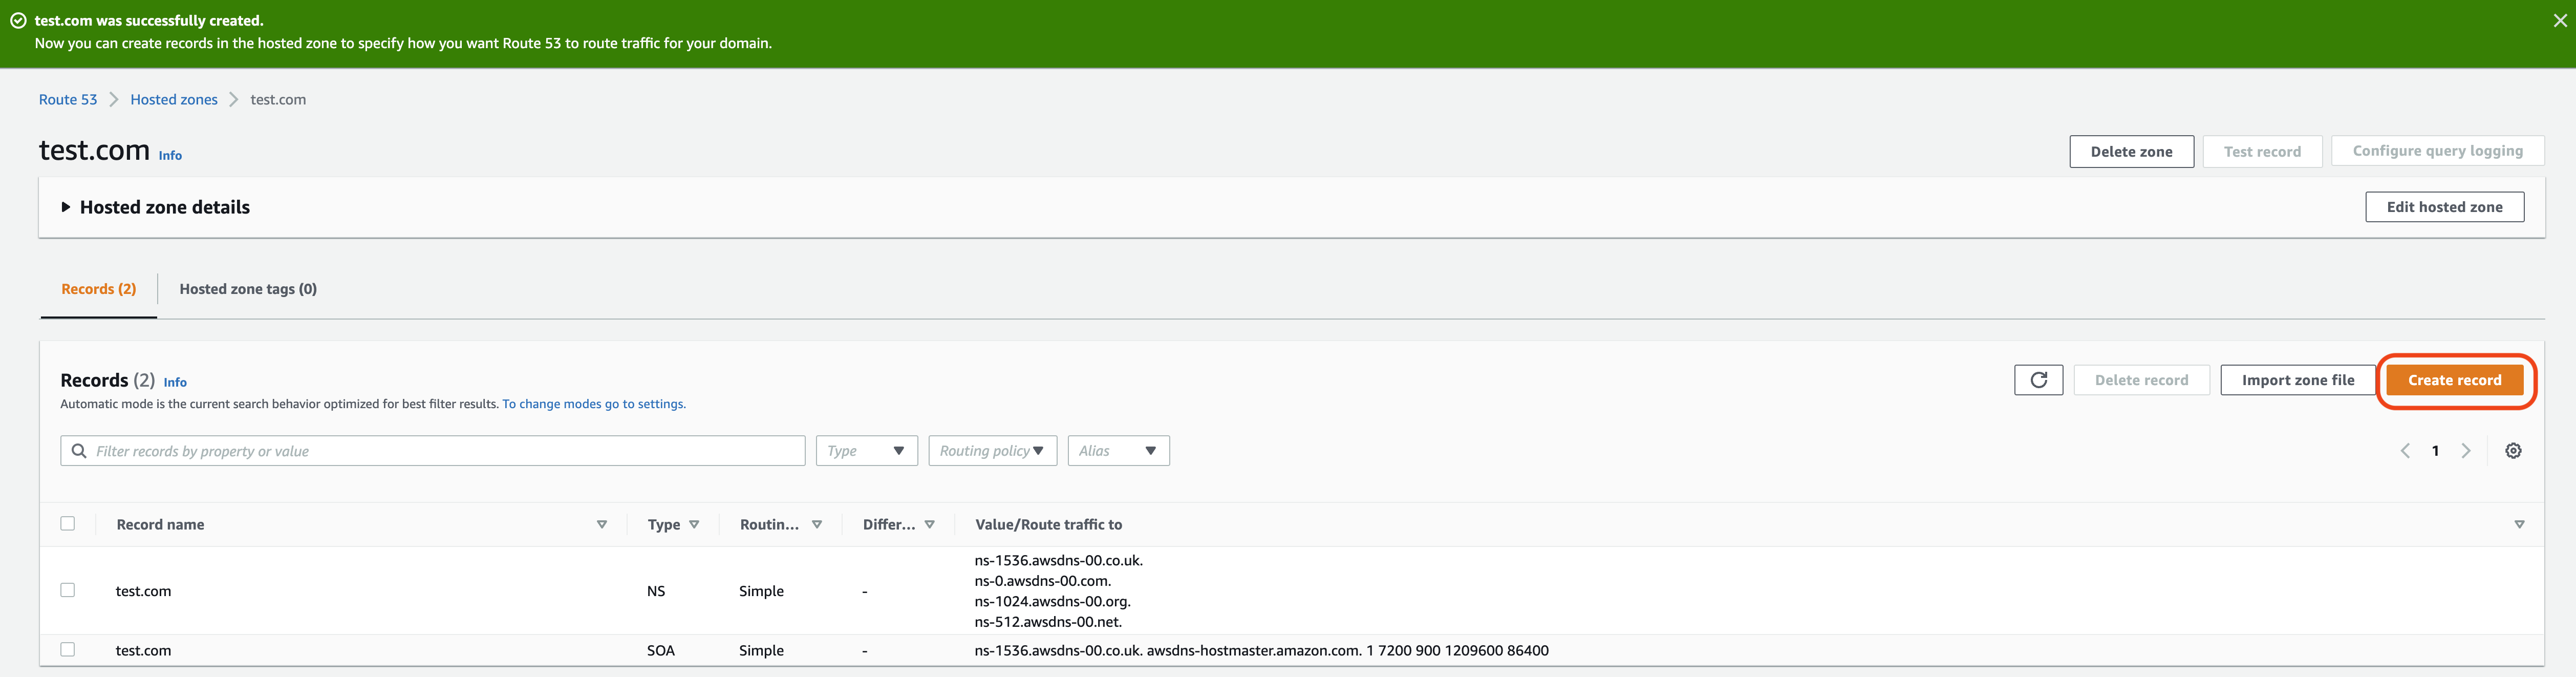Go to previous page of records
Viewport: 2576px width, 677px height.
pos(2405,451)
